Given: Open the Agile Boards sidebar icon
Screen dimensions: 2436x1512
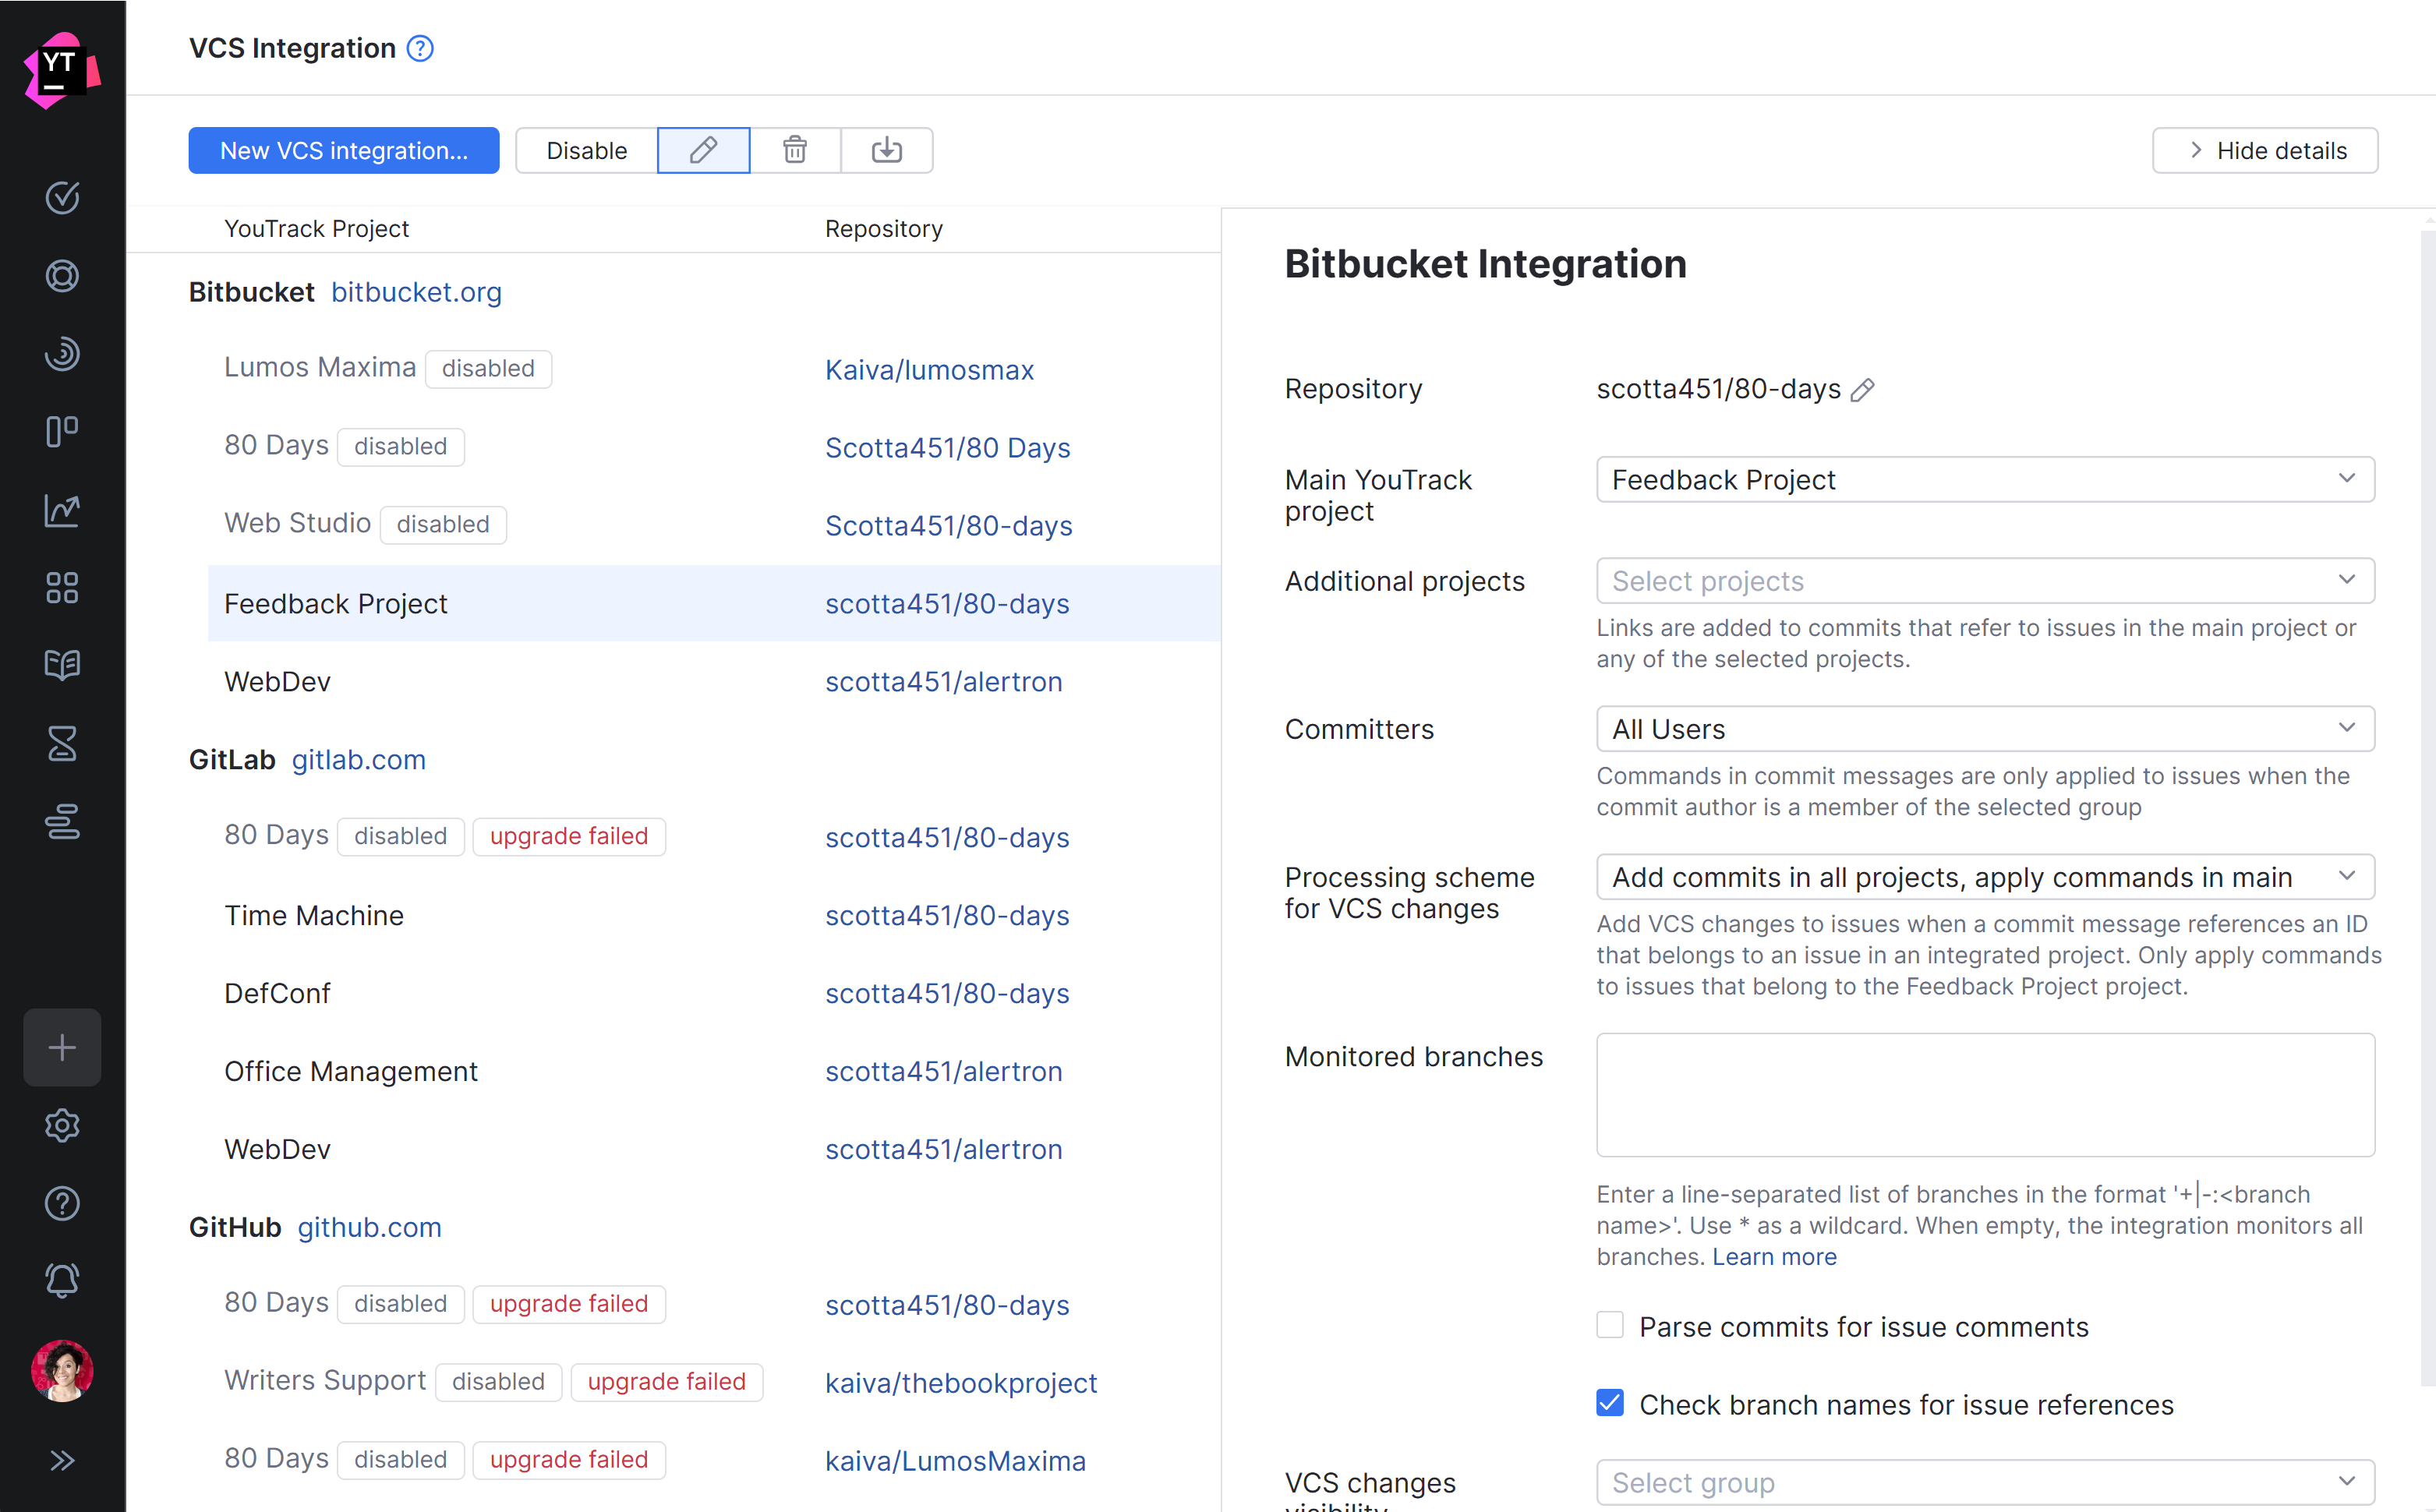Looking at the screenshot, I should point(62,431).
